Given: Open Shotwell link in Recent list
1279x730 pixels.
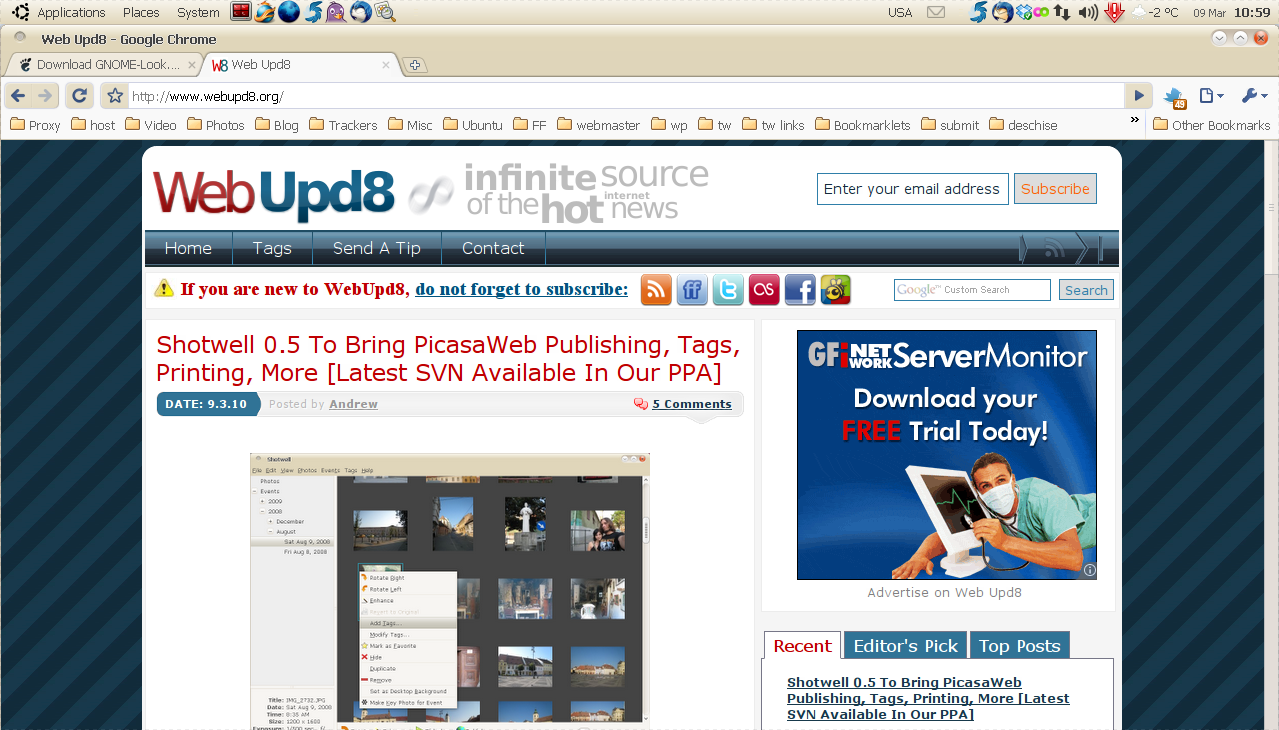Looking at the screenshot, I should pos(928,698).
